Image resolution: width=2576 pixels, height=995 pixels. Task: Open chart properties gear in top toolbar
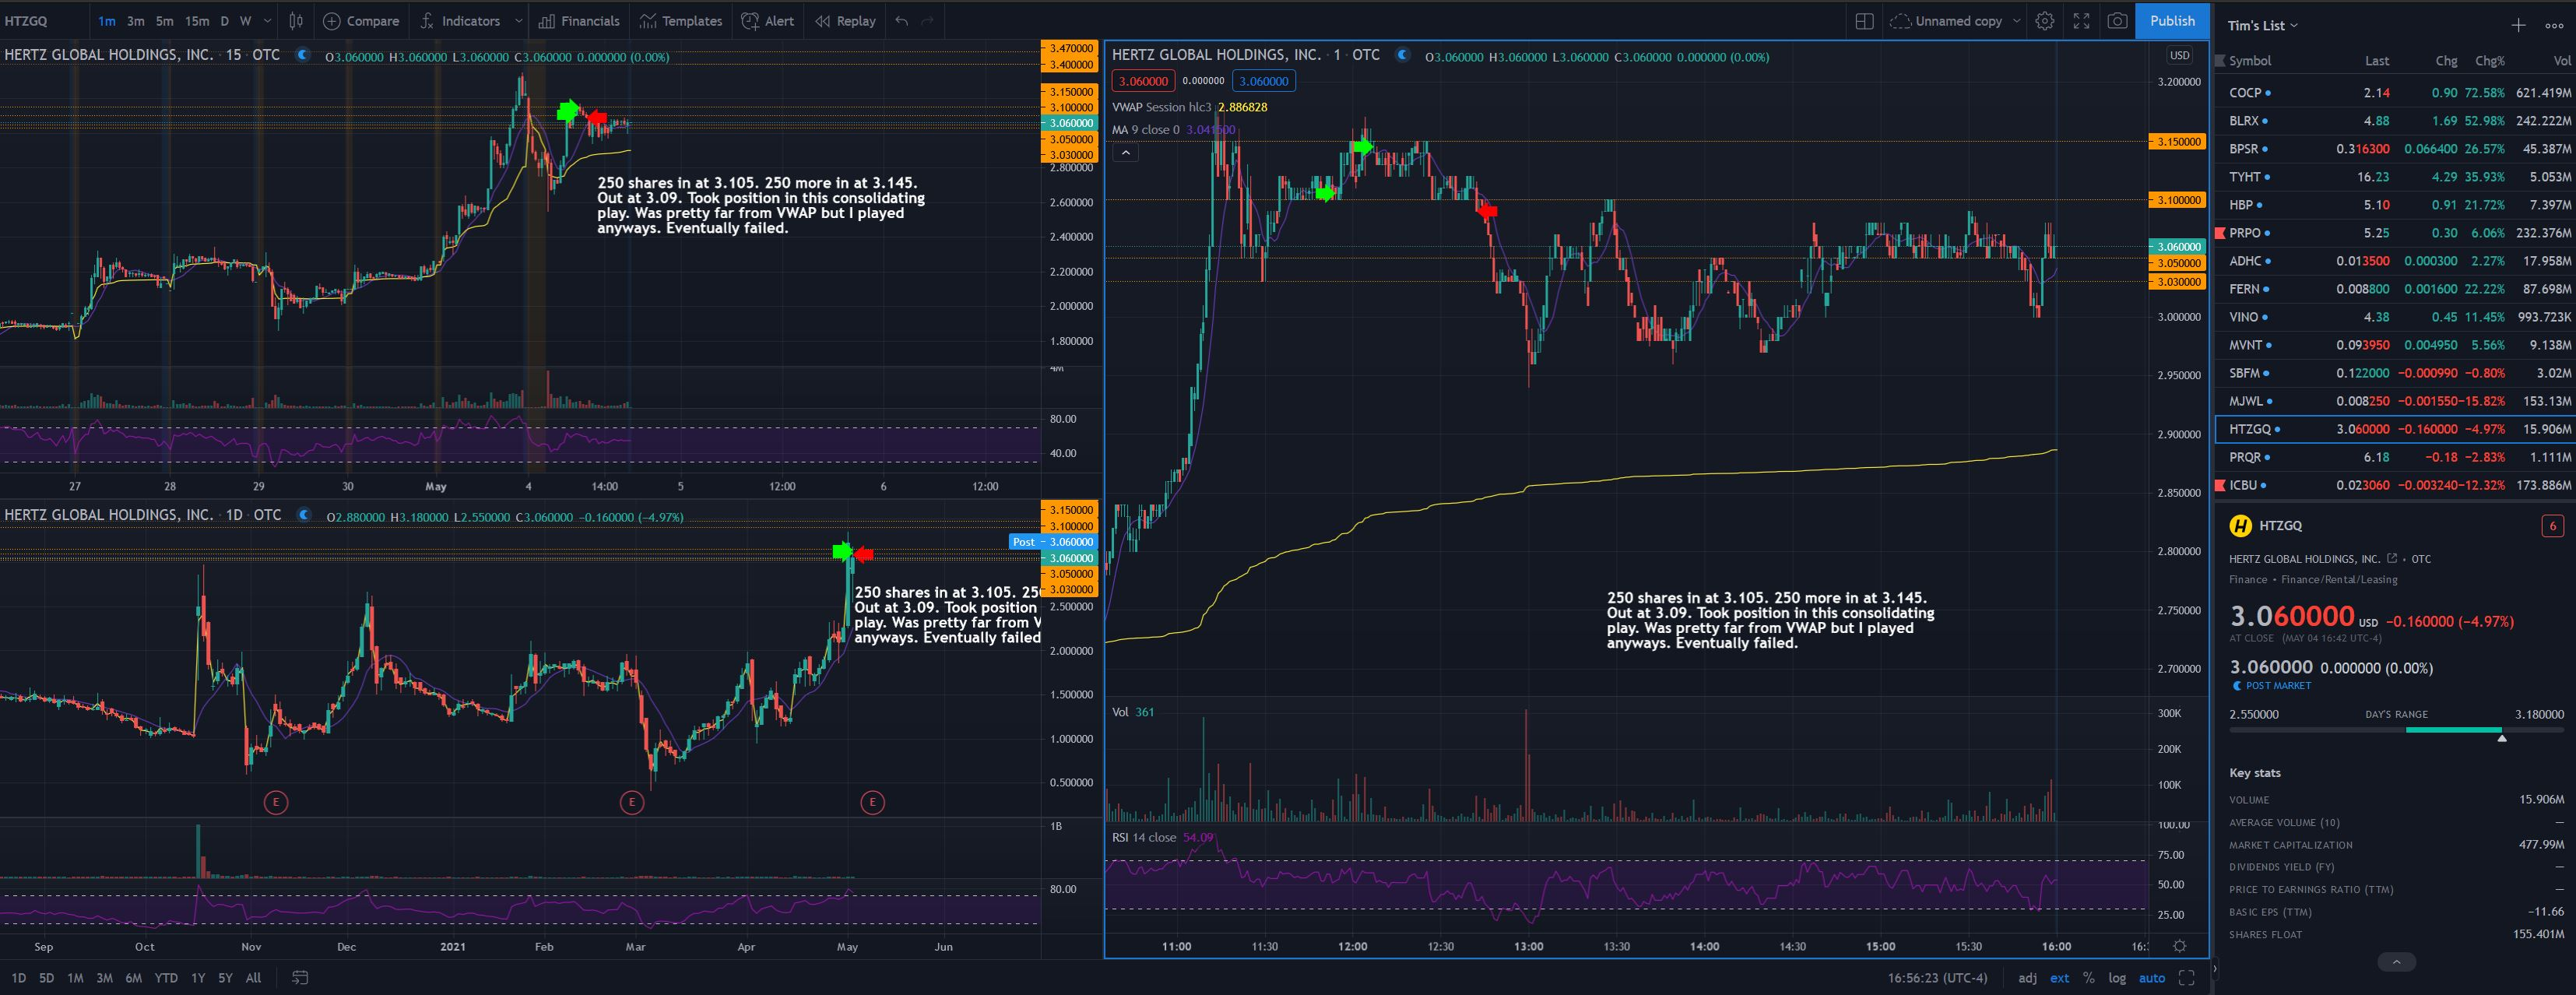(x=2045, y=21)
